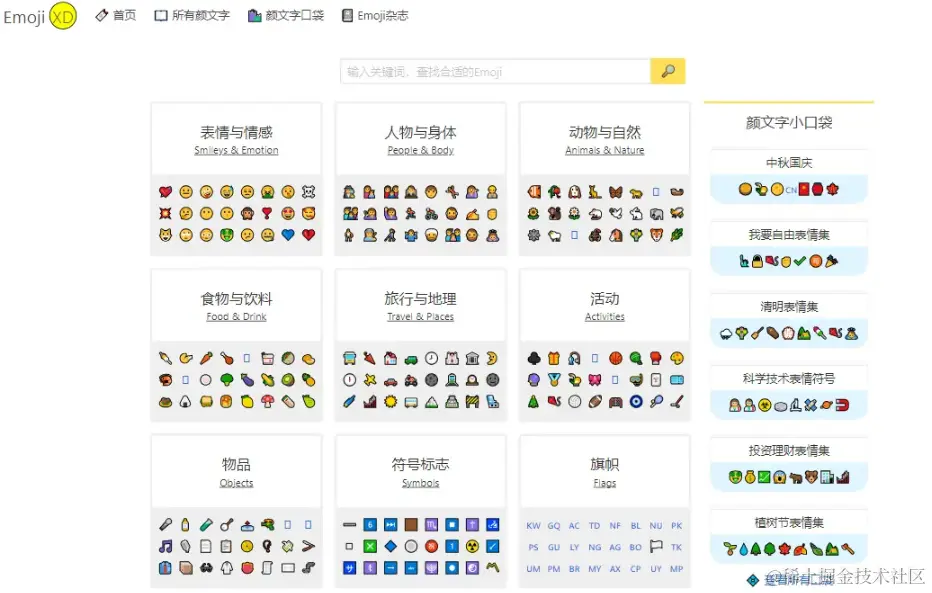Pick the heart-eyes smiley emoji

click(x=288, y=213)
